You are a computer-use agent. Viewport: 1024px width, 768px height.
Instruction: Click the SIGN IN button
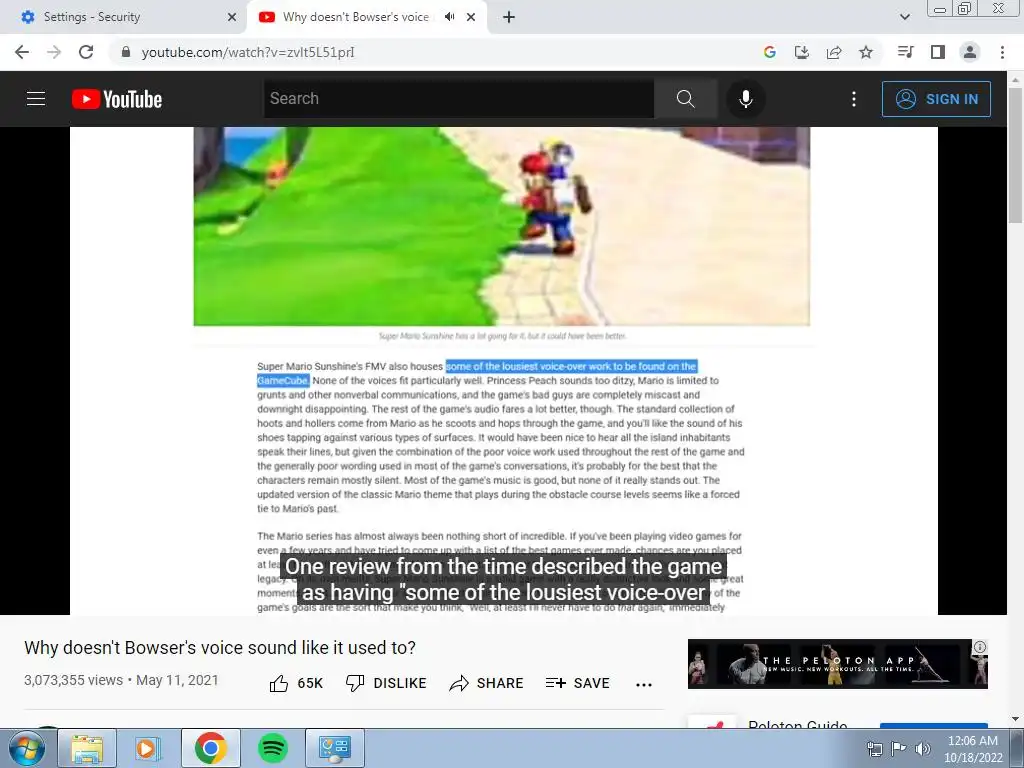[936, 99]
